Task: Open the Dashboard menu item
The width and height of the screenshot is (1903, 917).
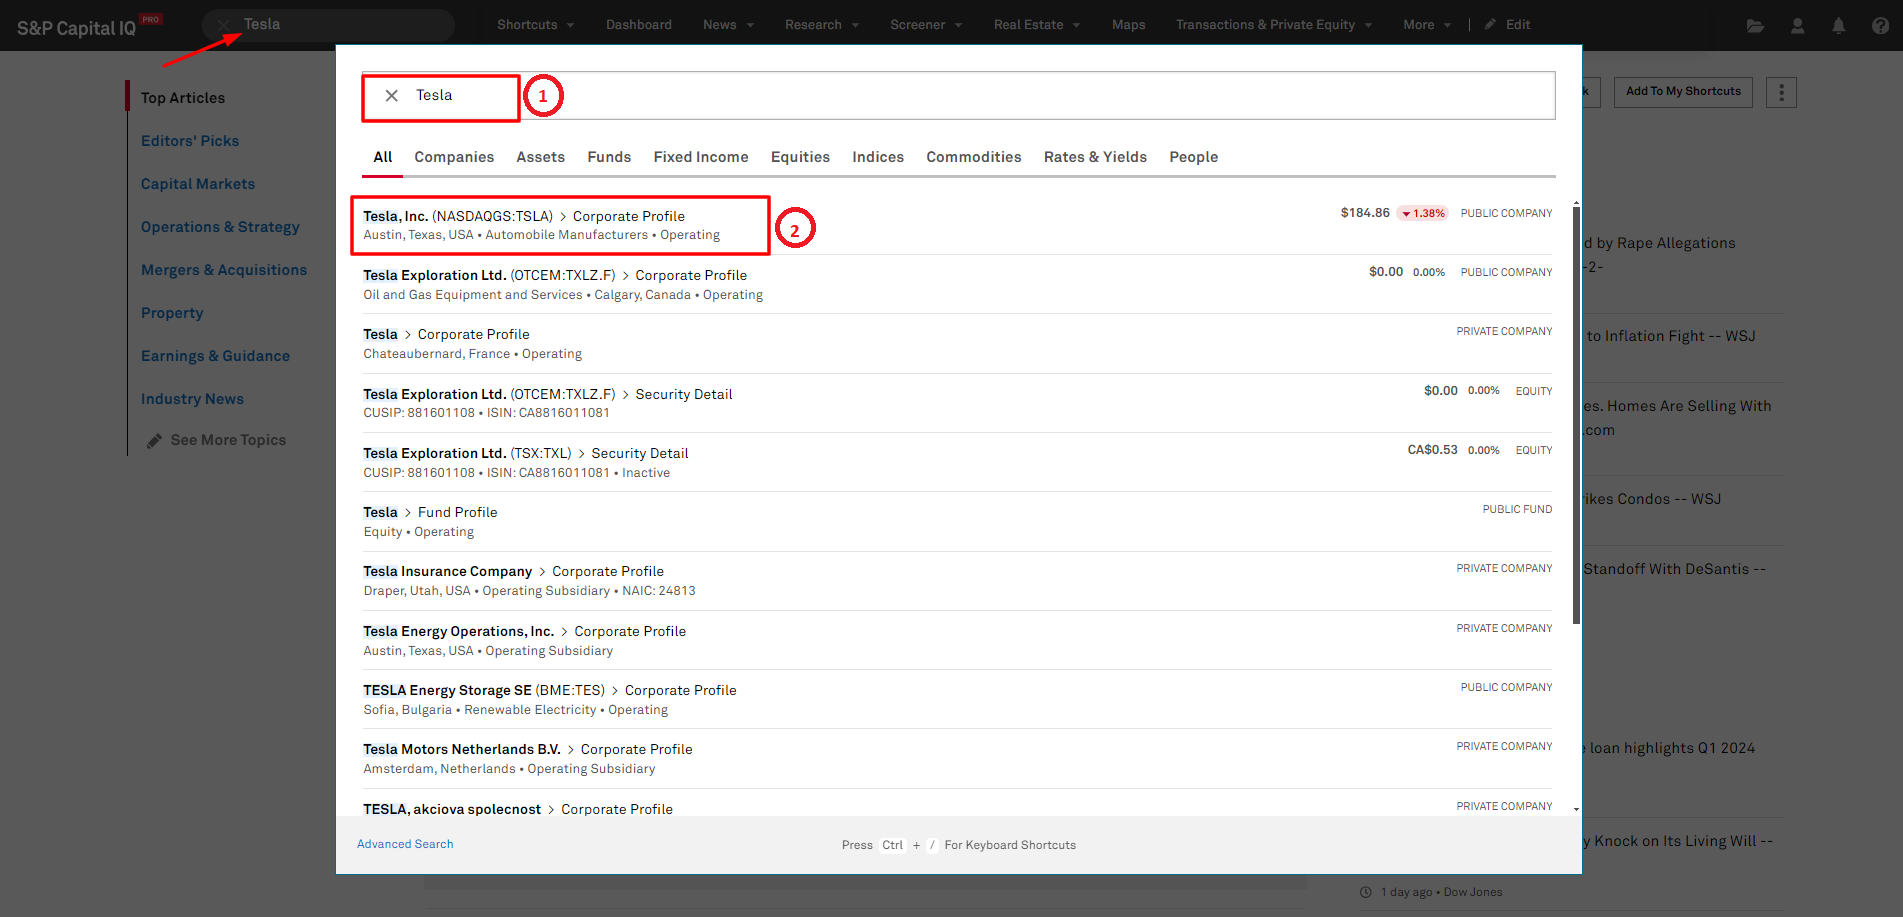Action: click(639, 25)
